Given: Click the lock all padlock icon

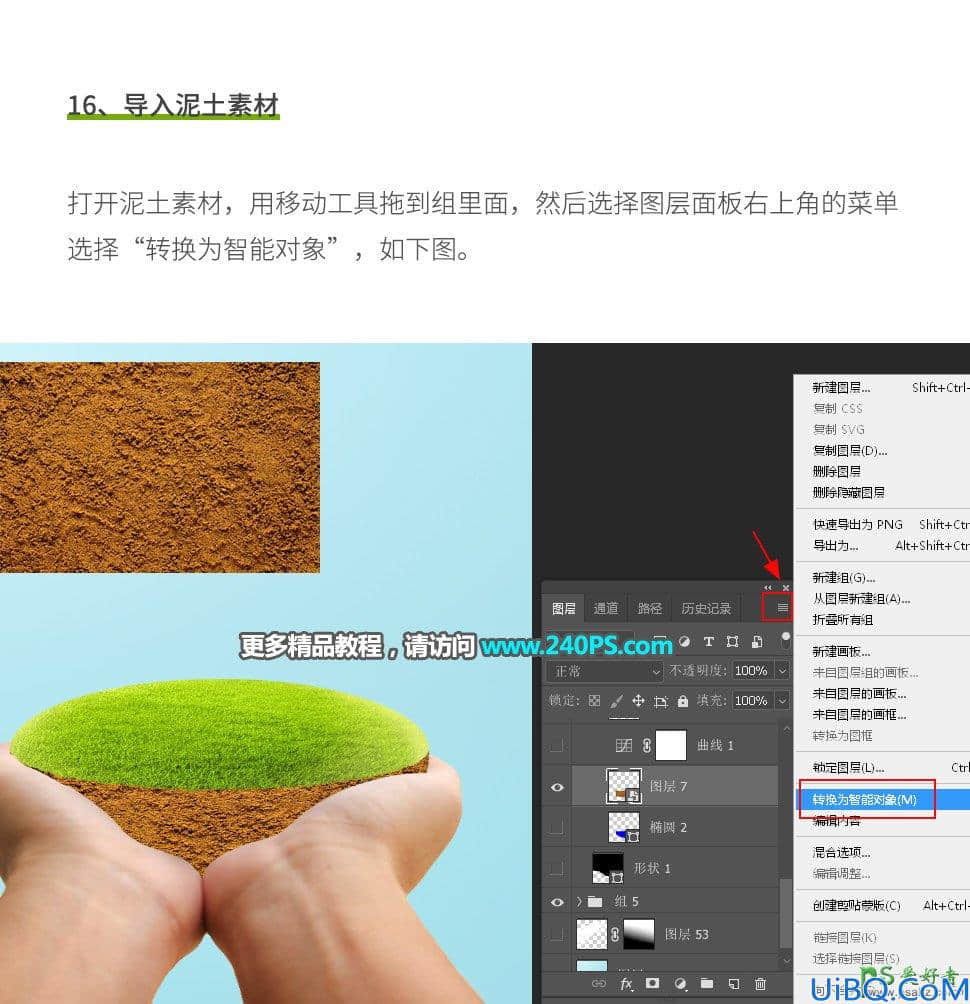Looking at the screenshot, I should tap(683, 701).
